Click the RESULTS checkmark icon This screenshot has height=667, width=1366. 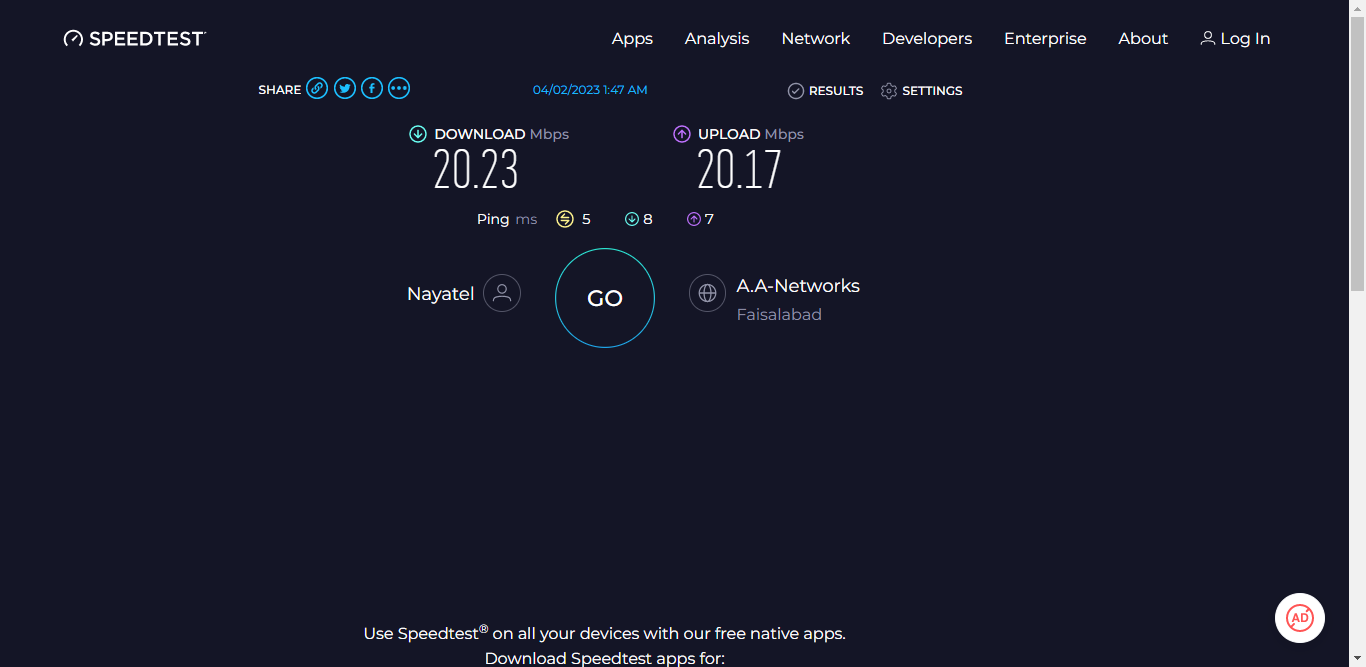(796, 91)
